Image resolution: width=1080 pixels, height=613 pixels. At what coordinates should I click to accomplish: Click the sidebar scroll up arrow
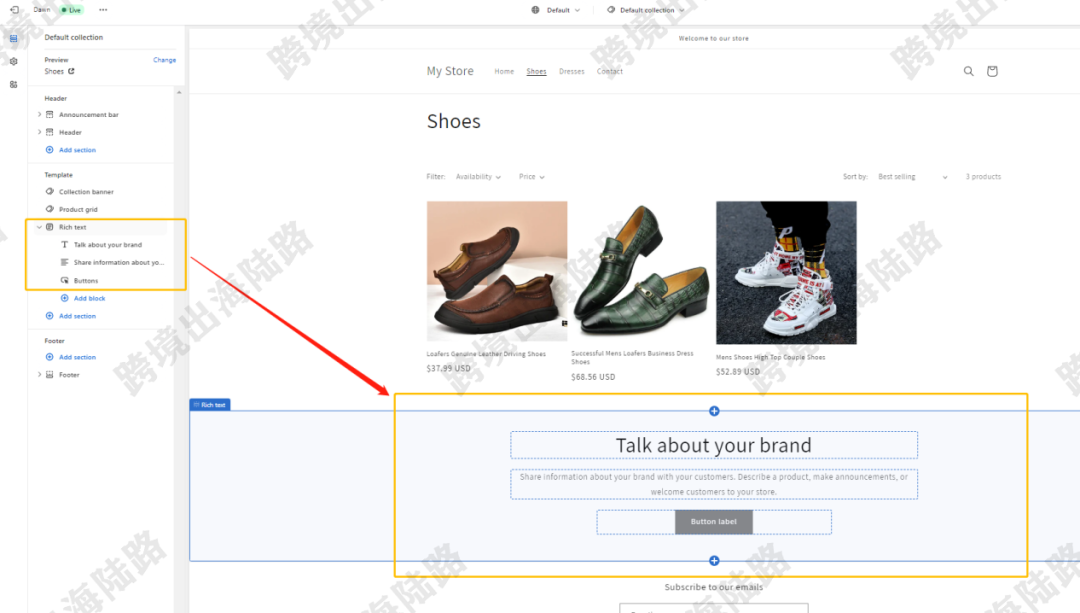click(x=179, y=92)
